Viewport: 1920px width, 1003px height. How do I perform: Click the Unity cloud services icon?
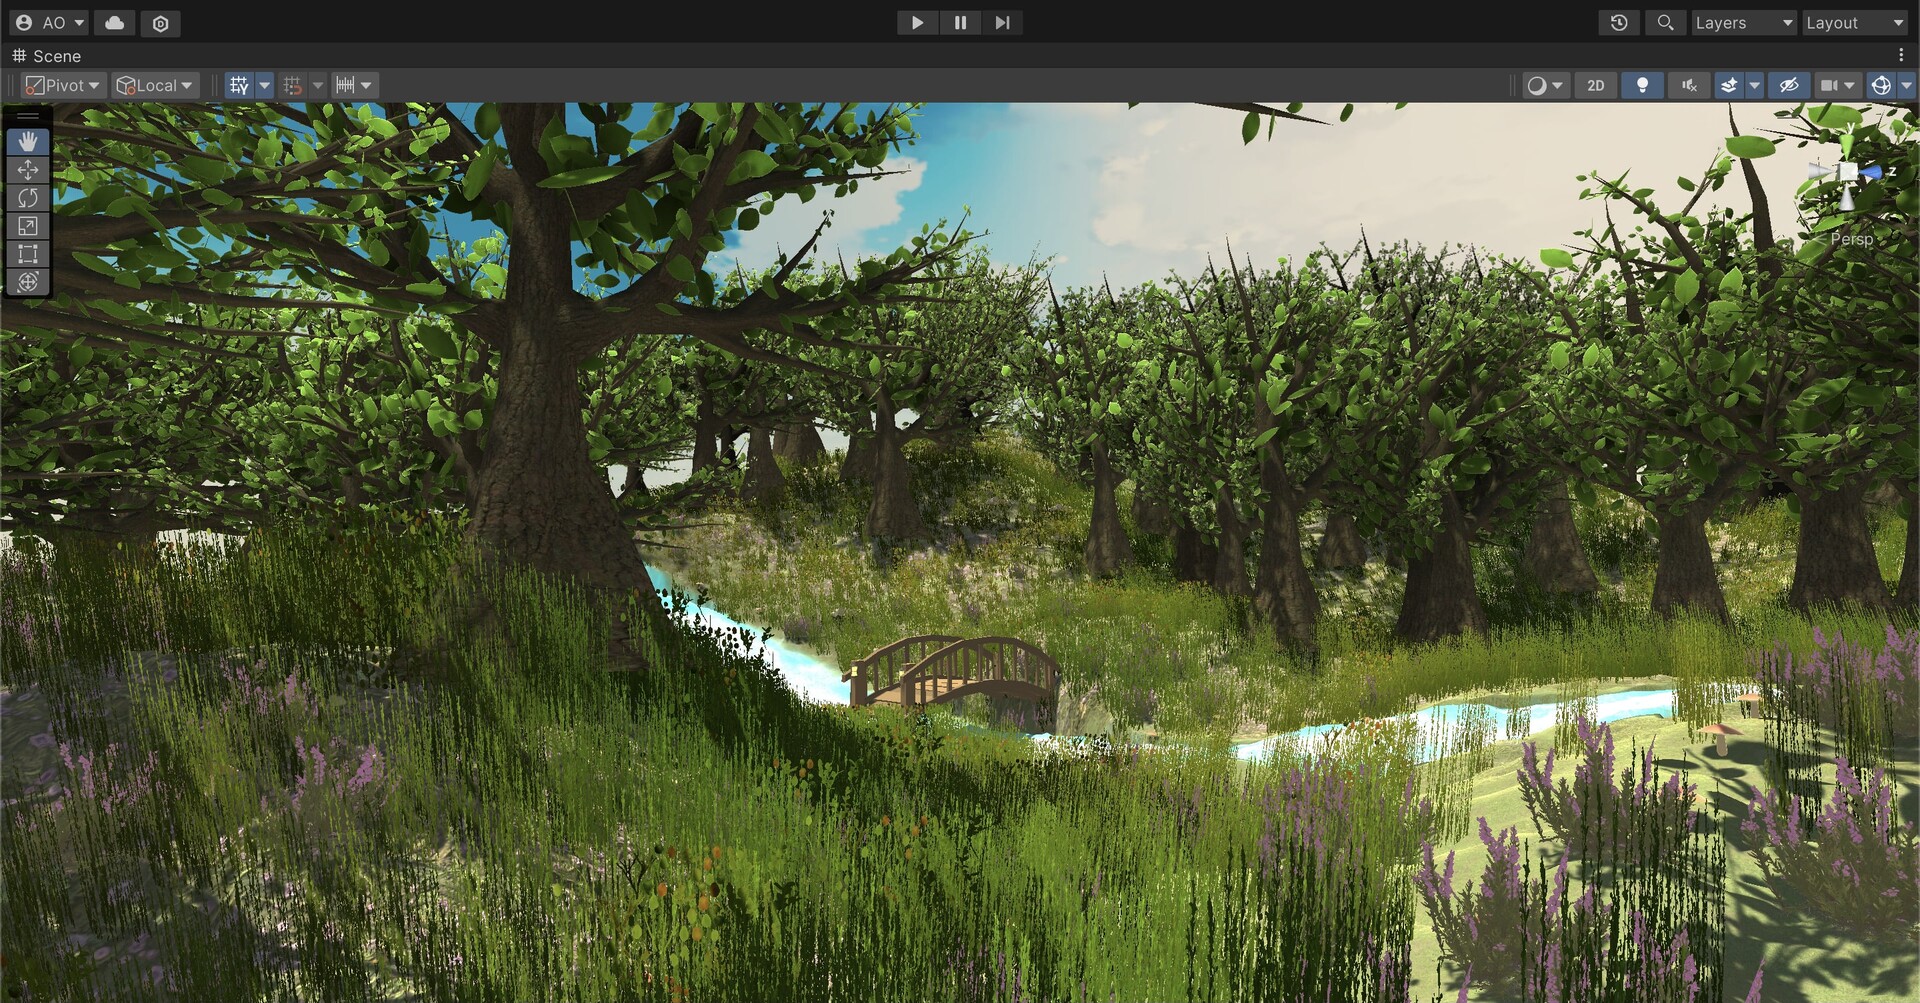pos(114,22)
